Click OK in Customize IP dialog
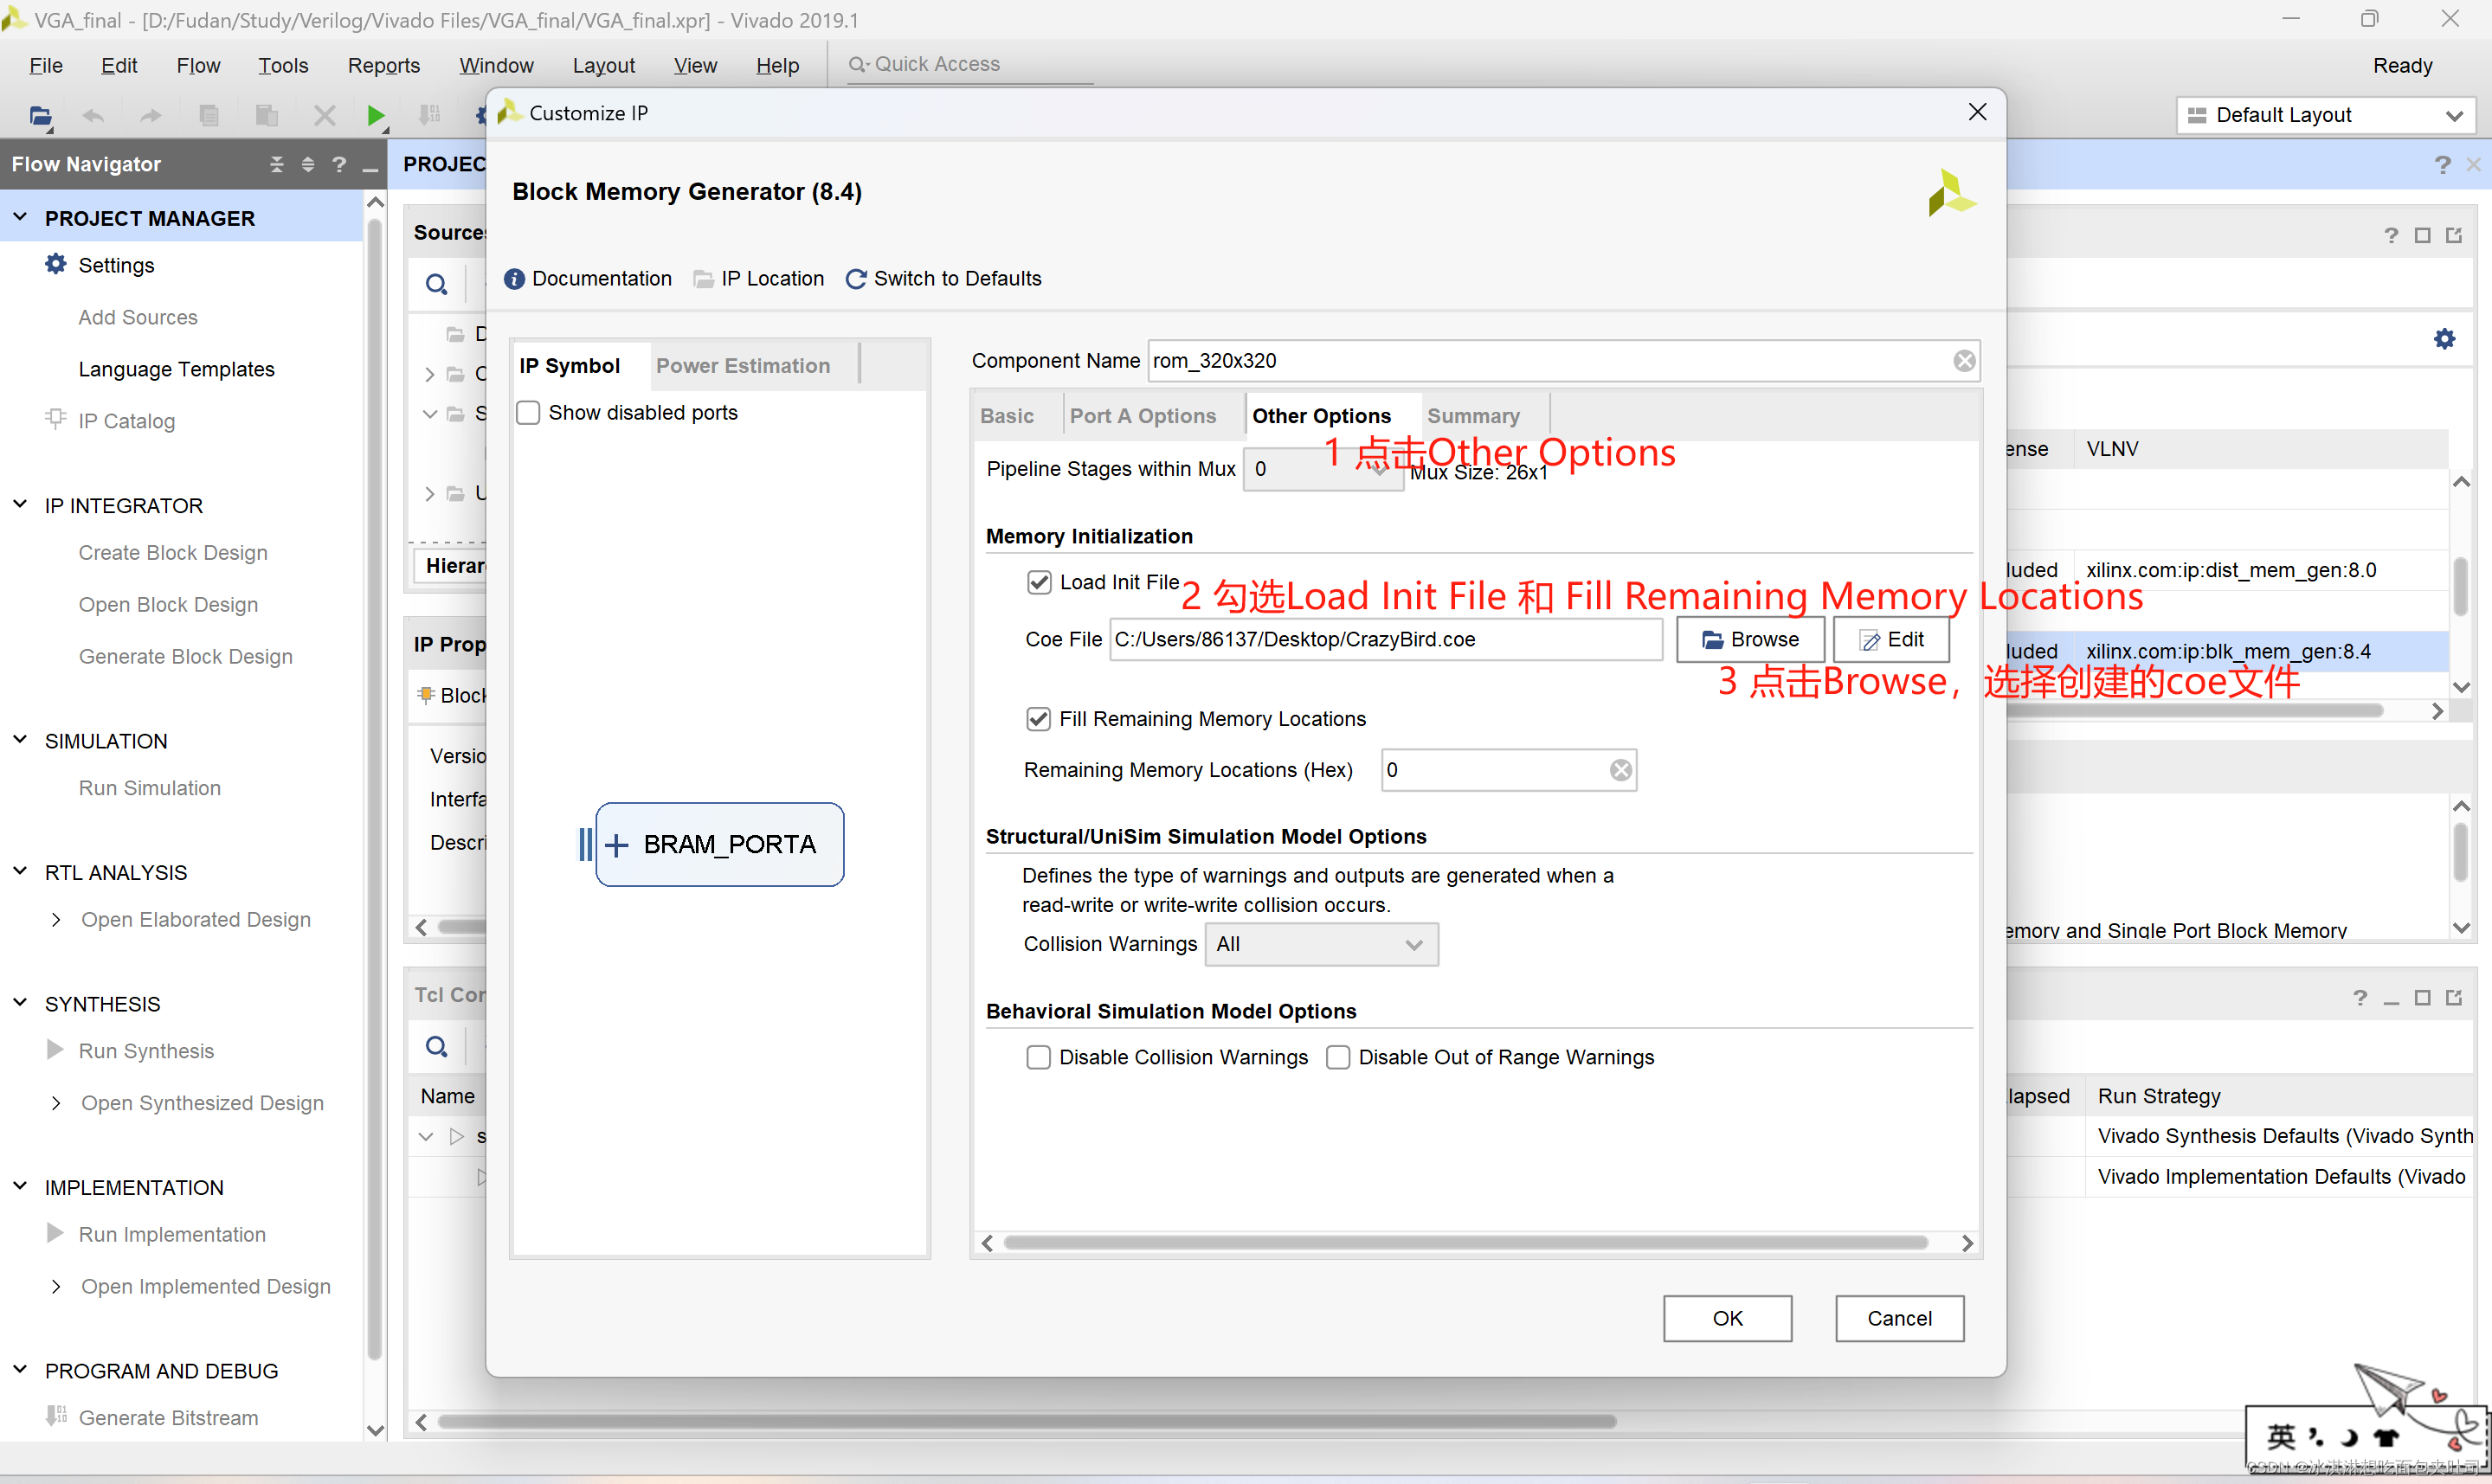The image size is (2492, 1484). click(x=1727, y=1318)
